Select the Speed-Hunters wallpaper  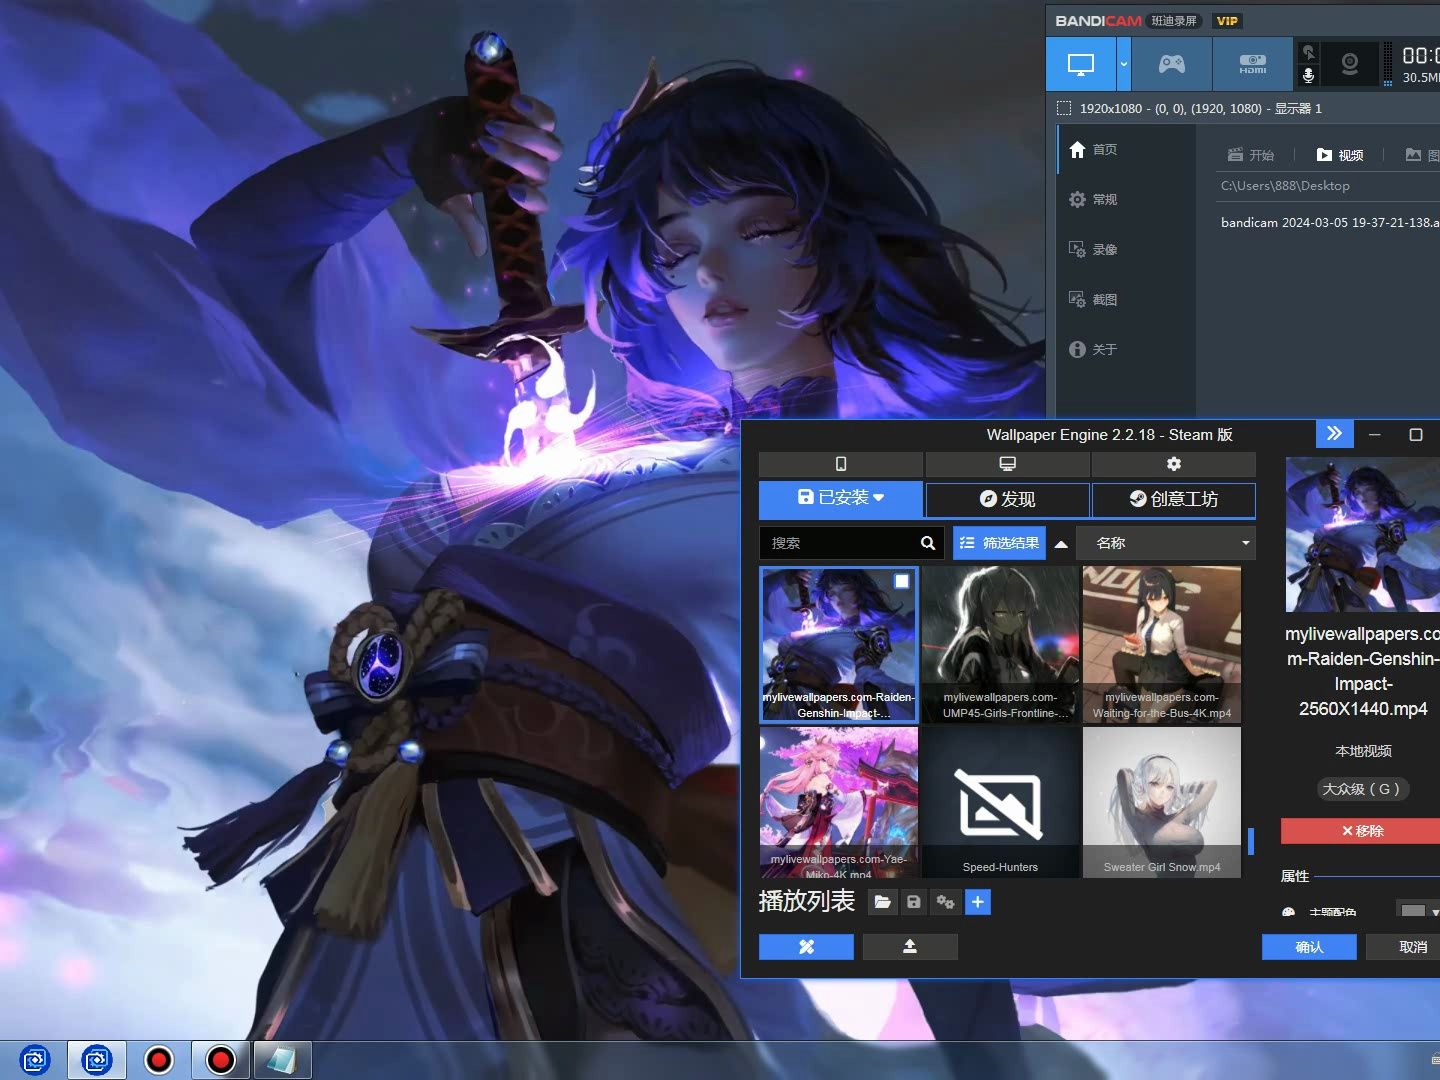pos(1000,803)
